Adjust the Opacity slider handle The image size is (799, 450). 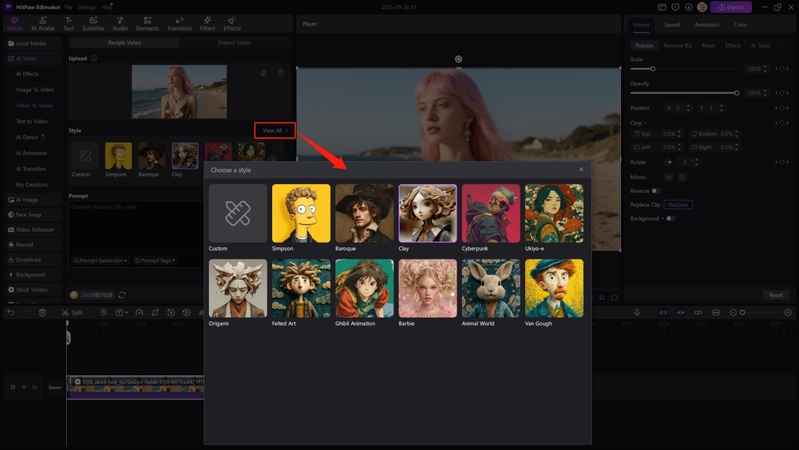click(x=737, y=93)
